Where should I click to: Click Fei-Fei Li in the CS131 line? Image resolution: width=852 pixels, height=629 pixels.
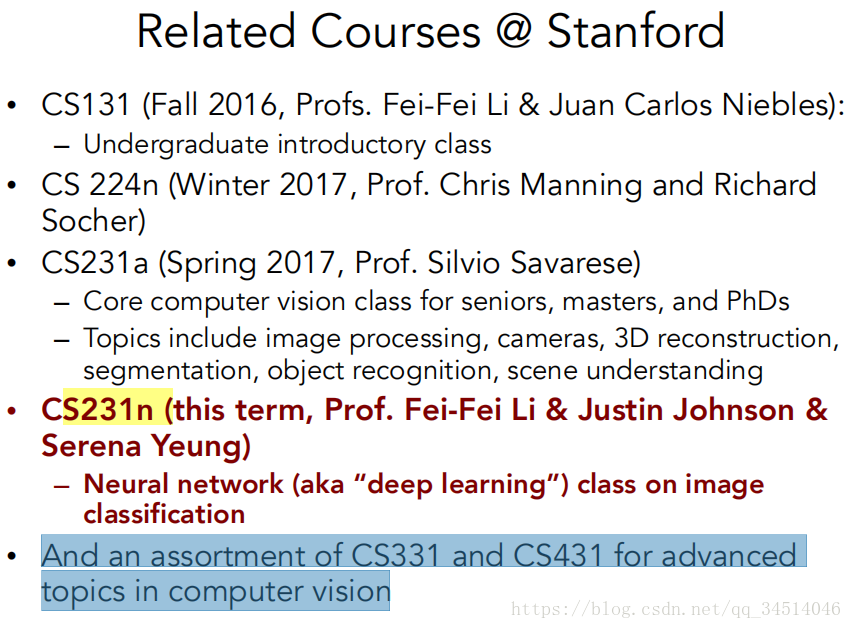click(x=446, y=104)
